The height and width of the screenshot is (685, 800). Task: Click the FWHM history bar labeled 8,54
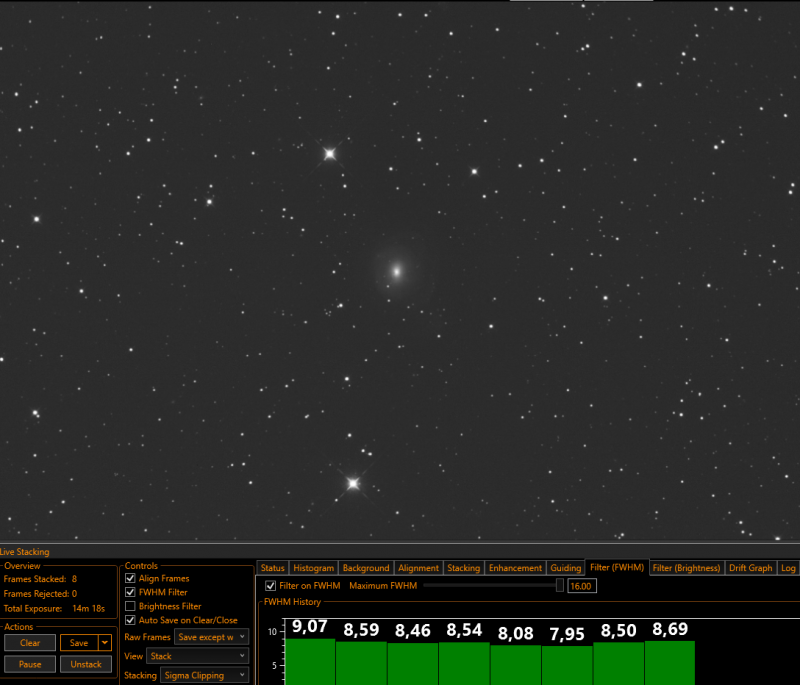[464, 663]
